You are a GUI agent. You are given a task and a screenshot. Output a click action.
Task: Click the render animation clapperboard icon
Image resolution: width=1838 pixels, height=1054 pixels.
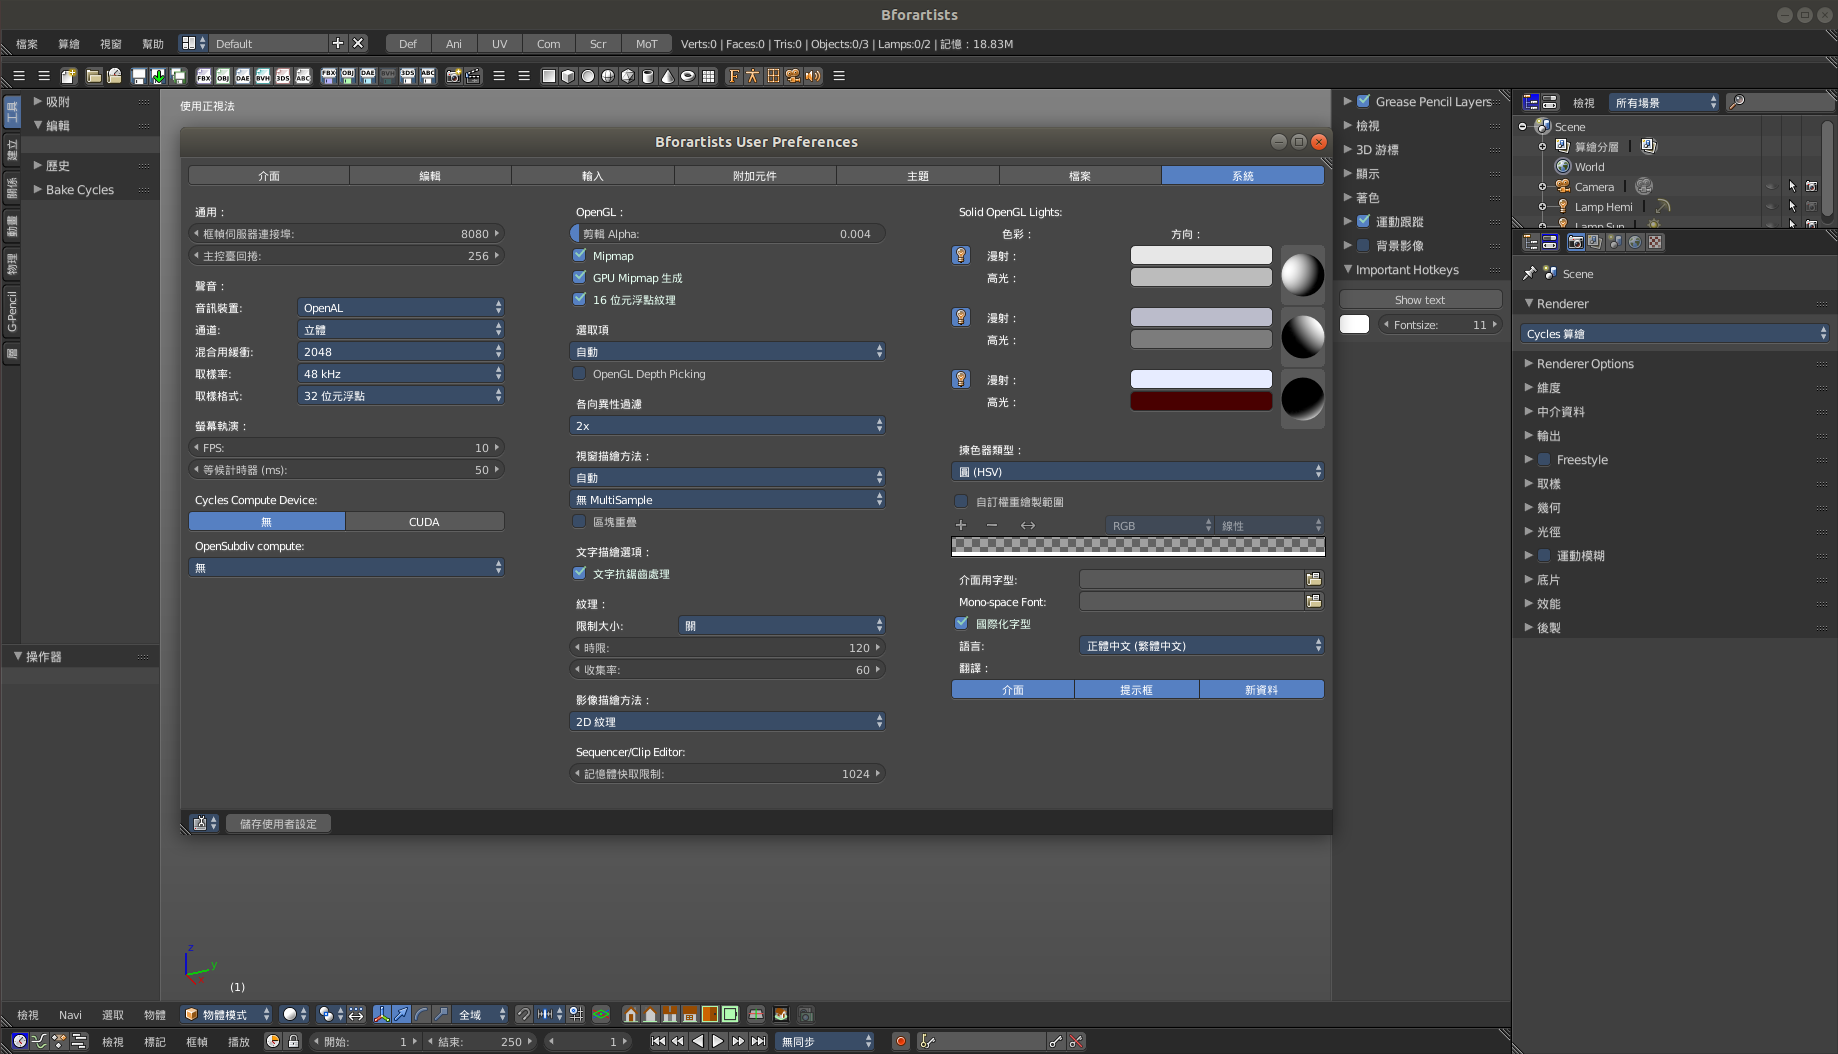click(x=473, y=76)
